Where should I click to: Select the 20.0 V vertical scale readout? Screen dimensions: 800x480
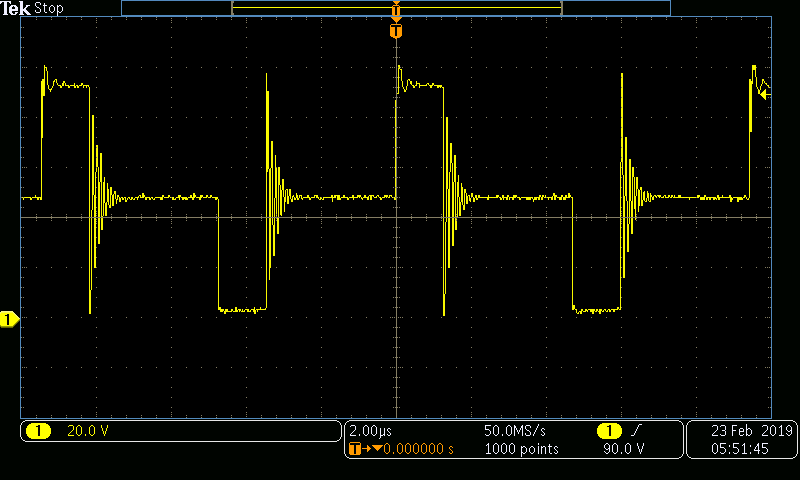click(88, 431)
